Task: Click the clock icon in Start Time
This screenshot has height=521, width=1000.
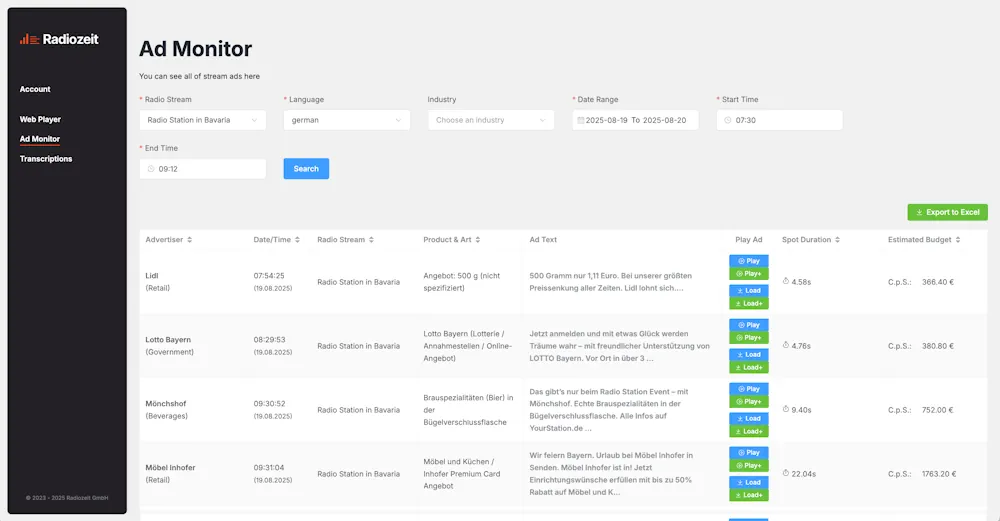Action: point(726,120)
